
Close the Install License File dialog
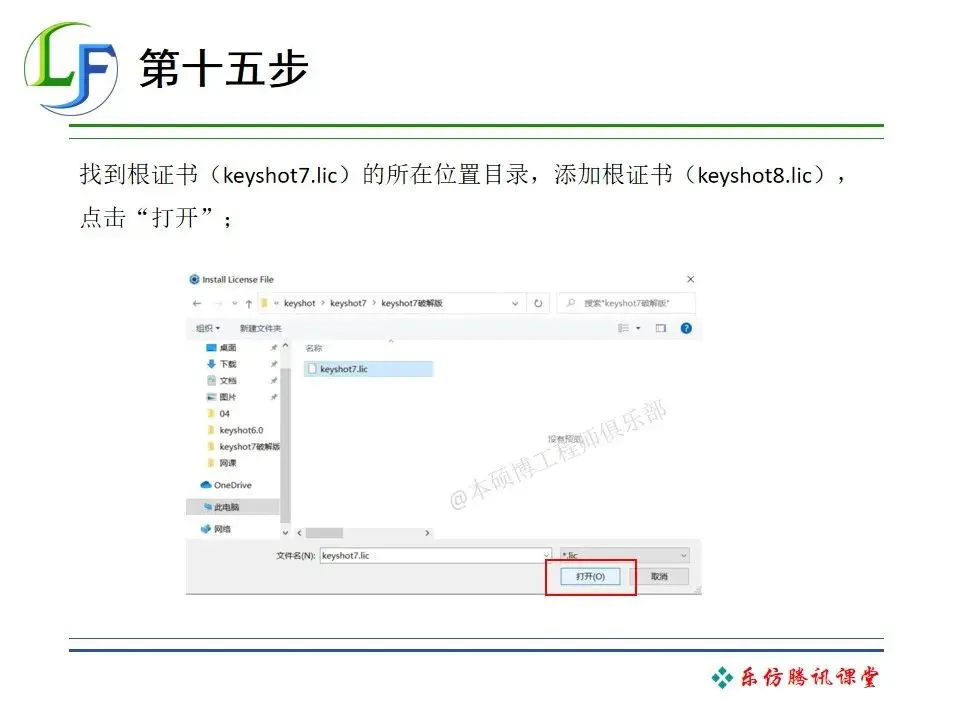[691, 279]
